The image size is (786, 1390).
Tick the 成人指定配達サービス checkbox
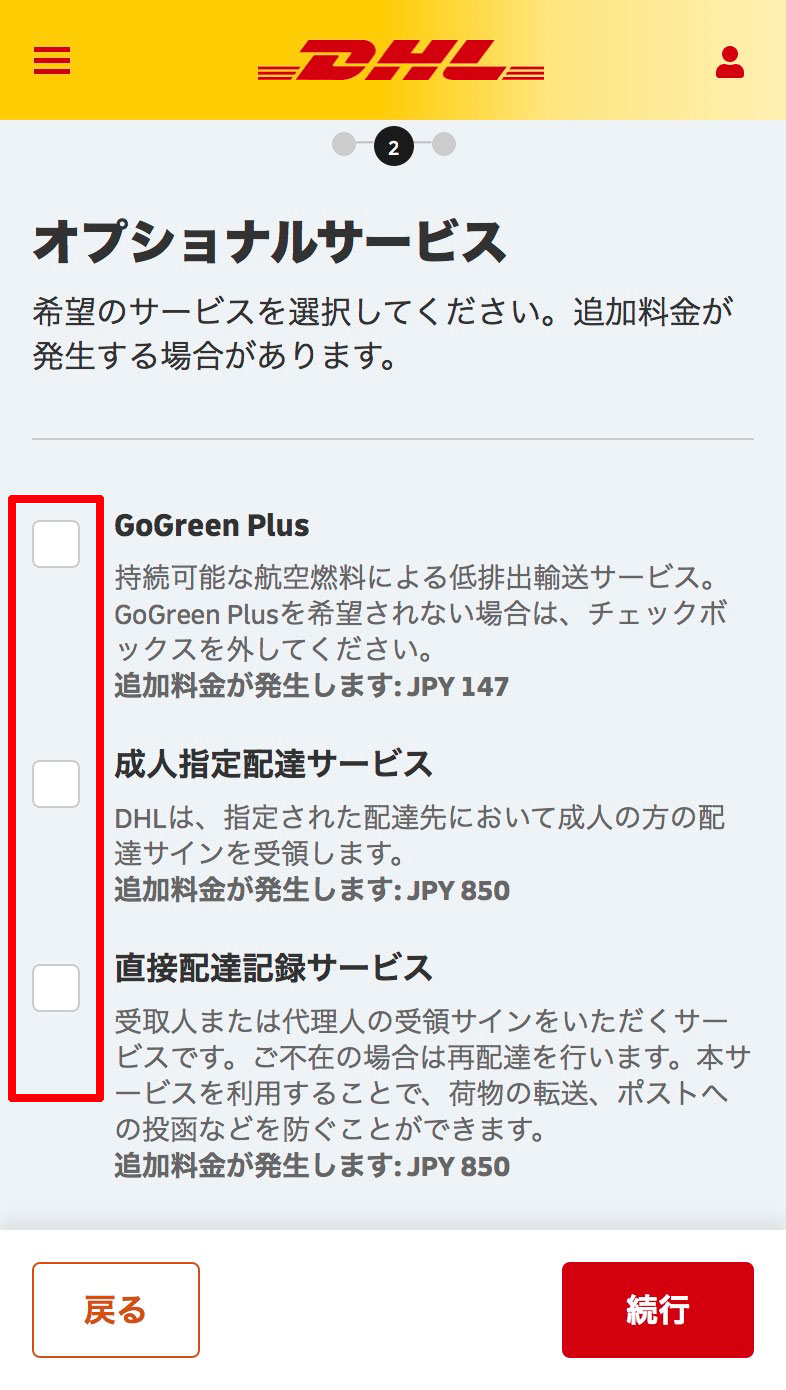tap(56, 784)
